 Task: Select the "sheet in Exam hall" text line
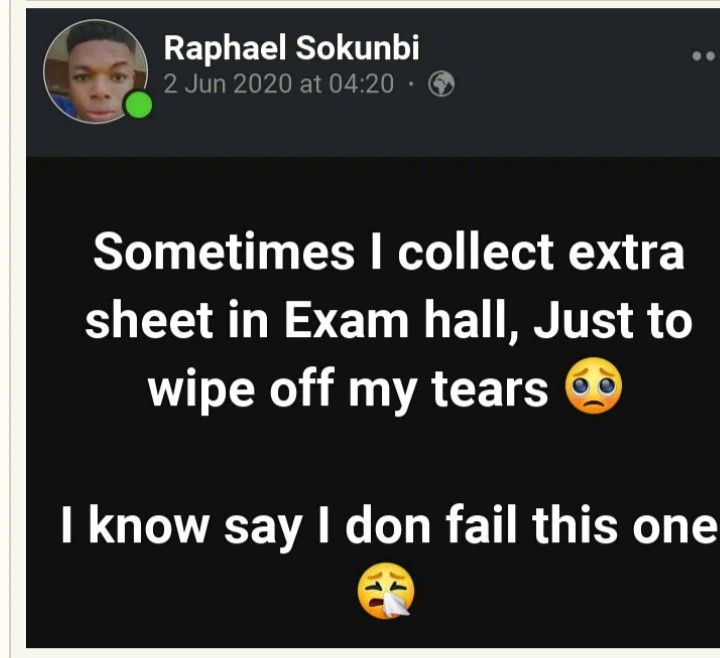[x=303, y=321]
